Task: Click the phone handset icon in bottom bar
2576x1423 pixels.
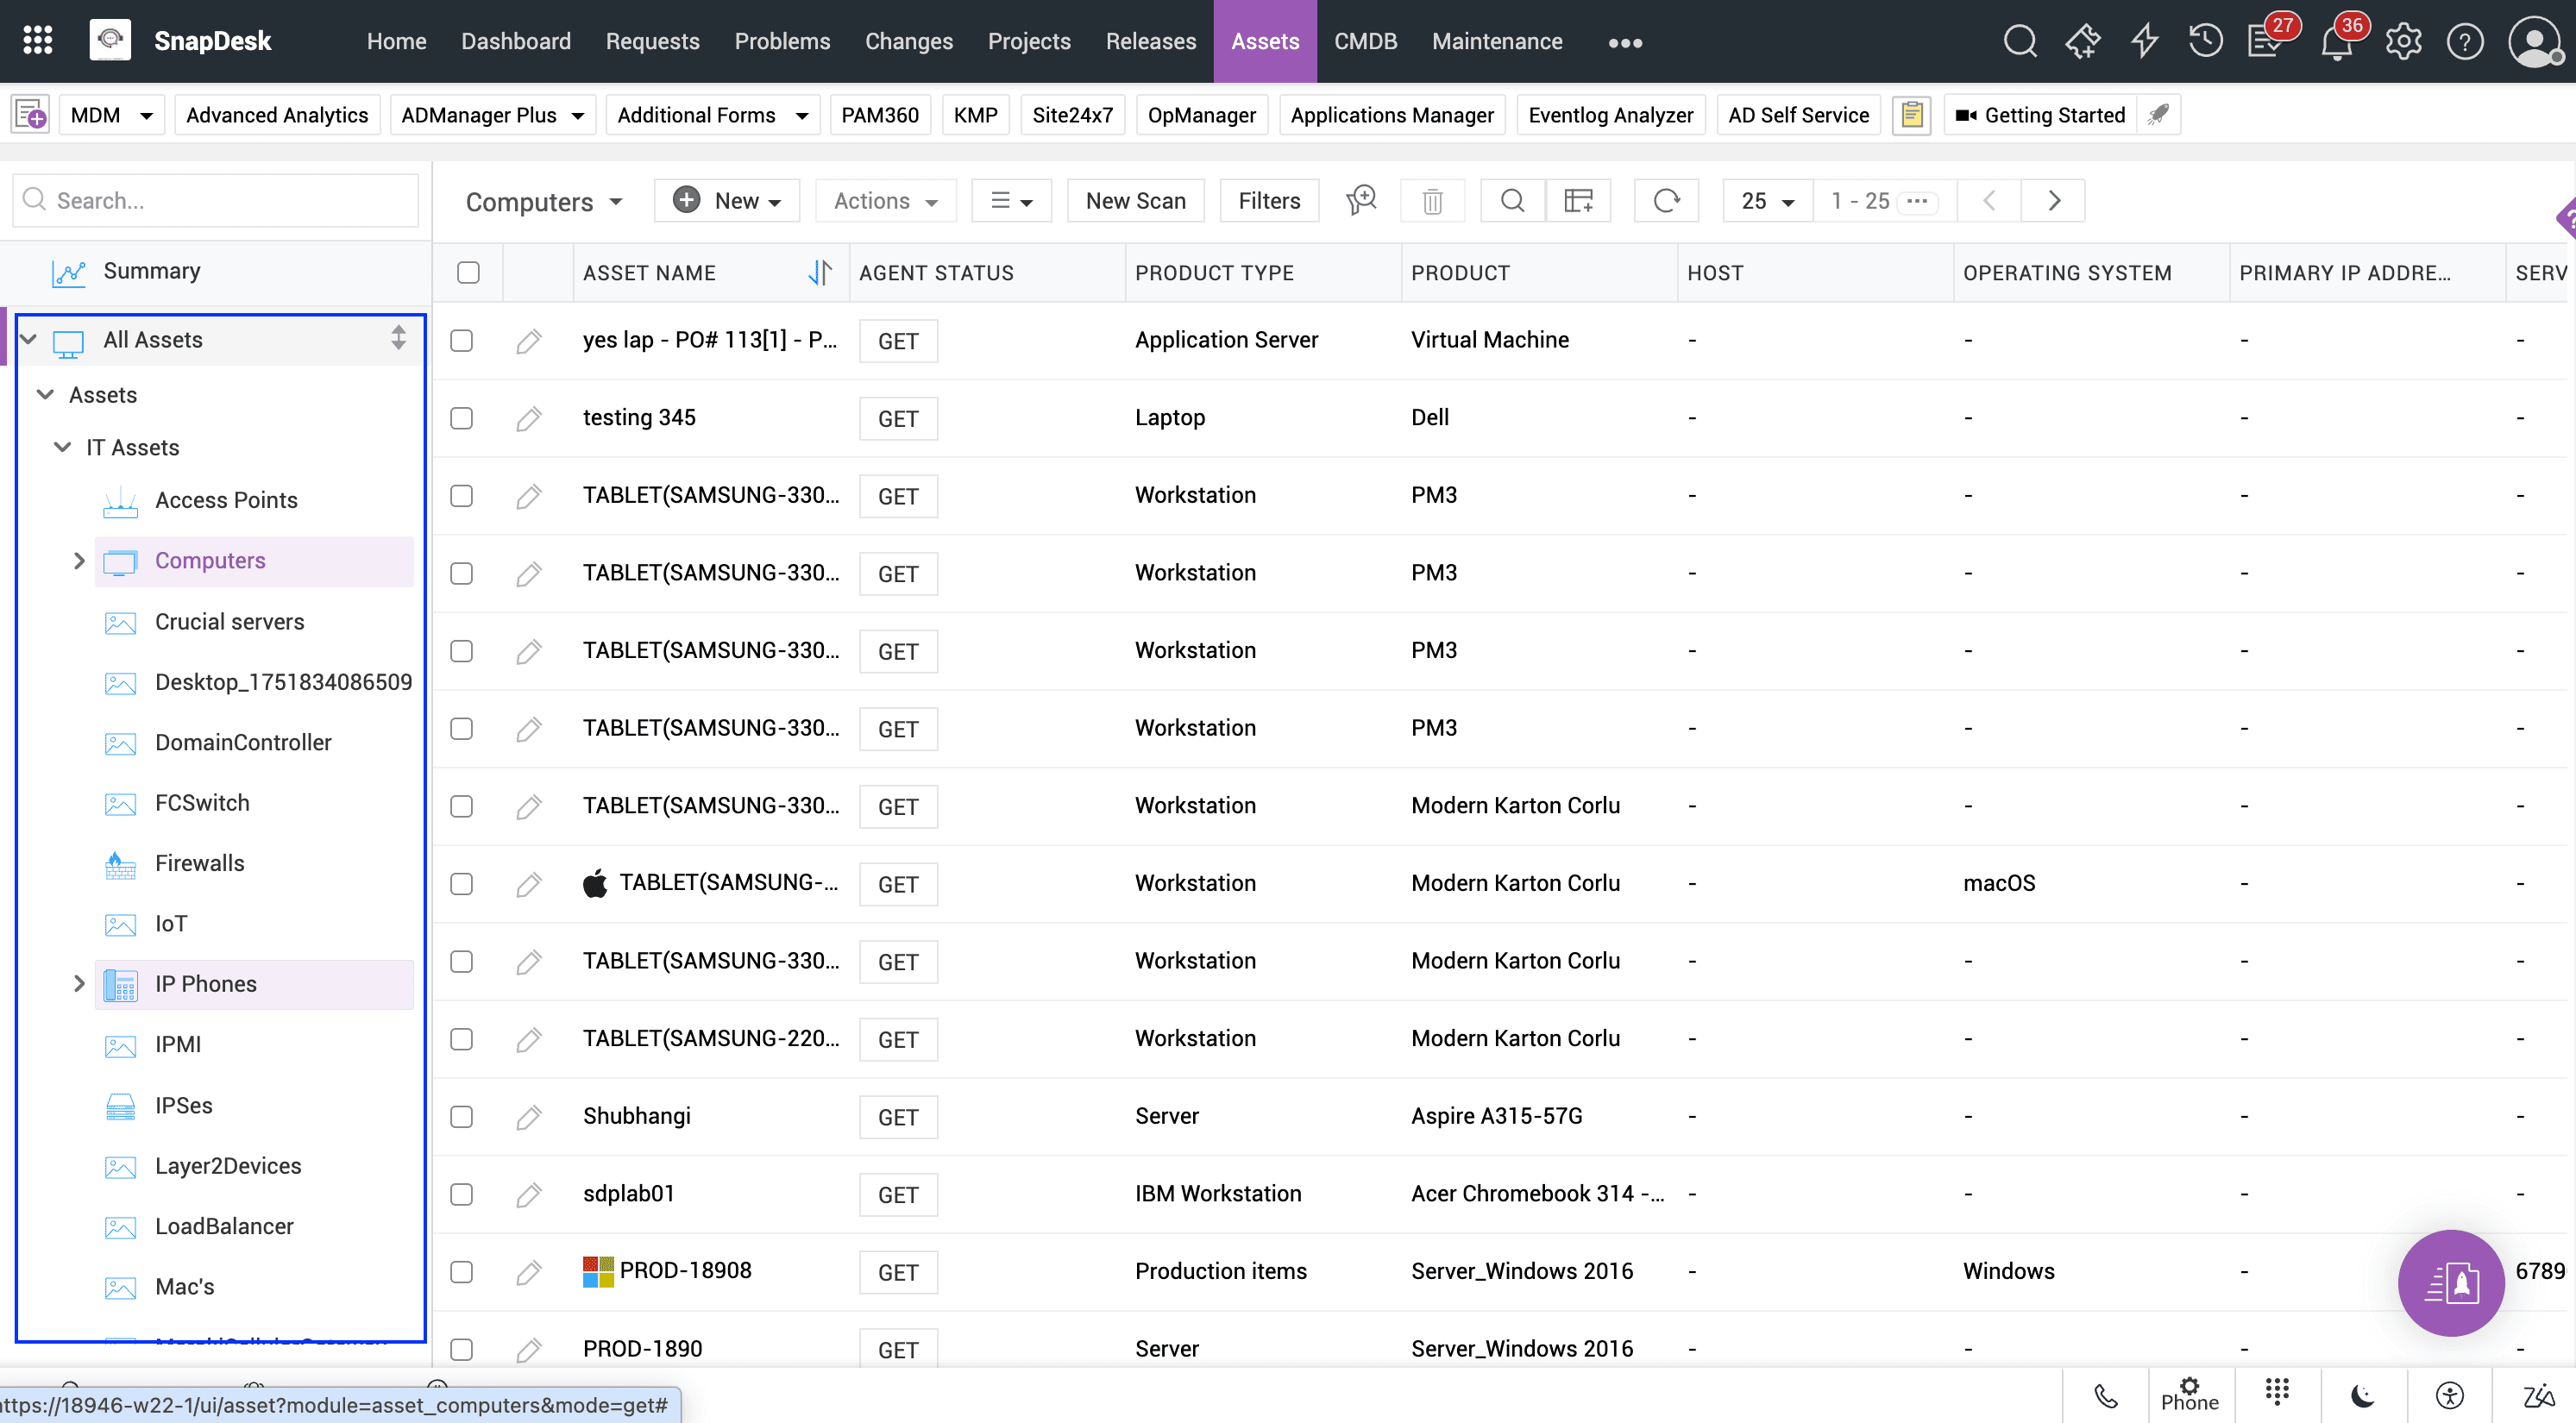Action: [x=2106, y=1395]
